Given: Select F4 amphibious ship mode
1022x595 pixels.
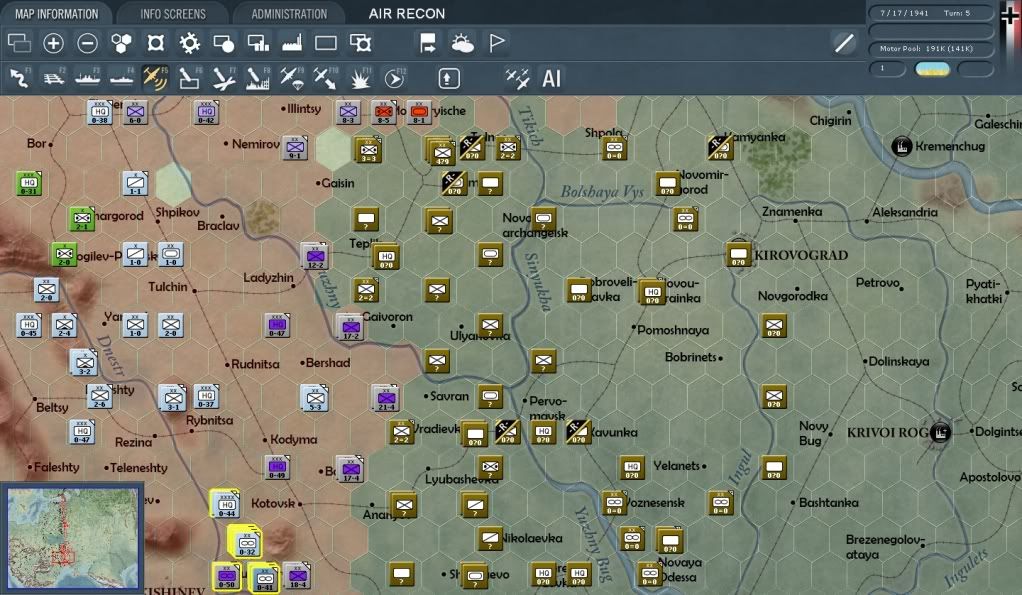Looking at the screenshot, I should (121, 78).
